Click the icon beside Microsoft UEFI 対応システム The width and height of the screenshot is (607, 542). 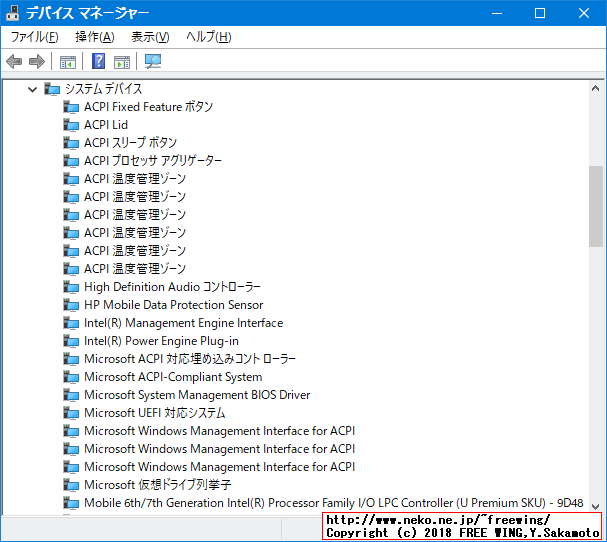coord(71,413)
